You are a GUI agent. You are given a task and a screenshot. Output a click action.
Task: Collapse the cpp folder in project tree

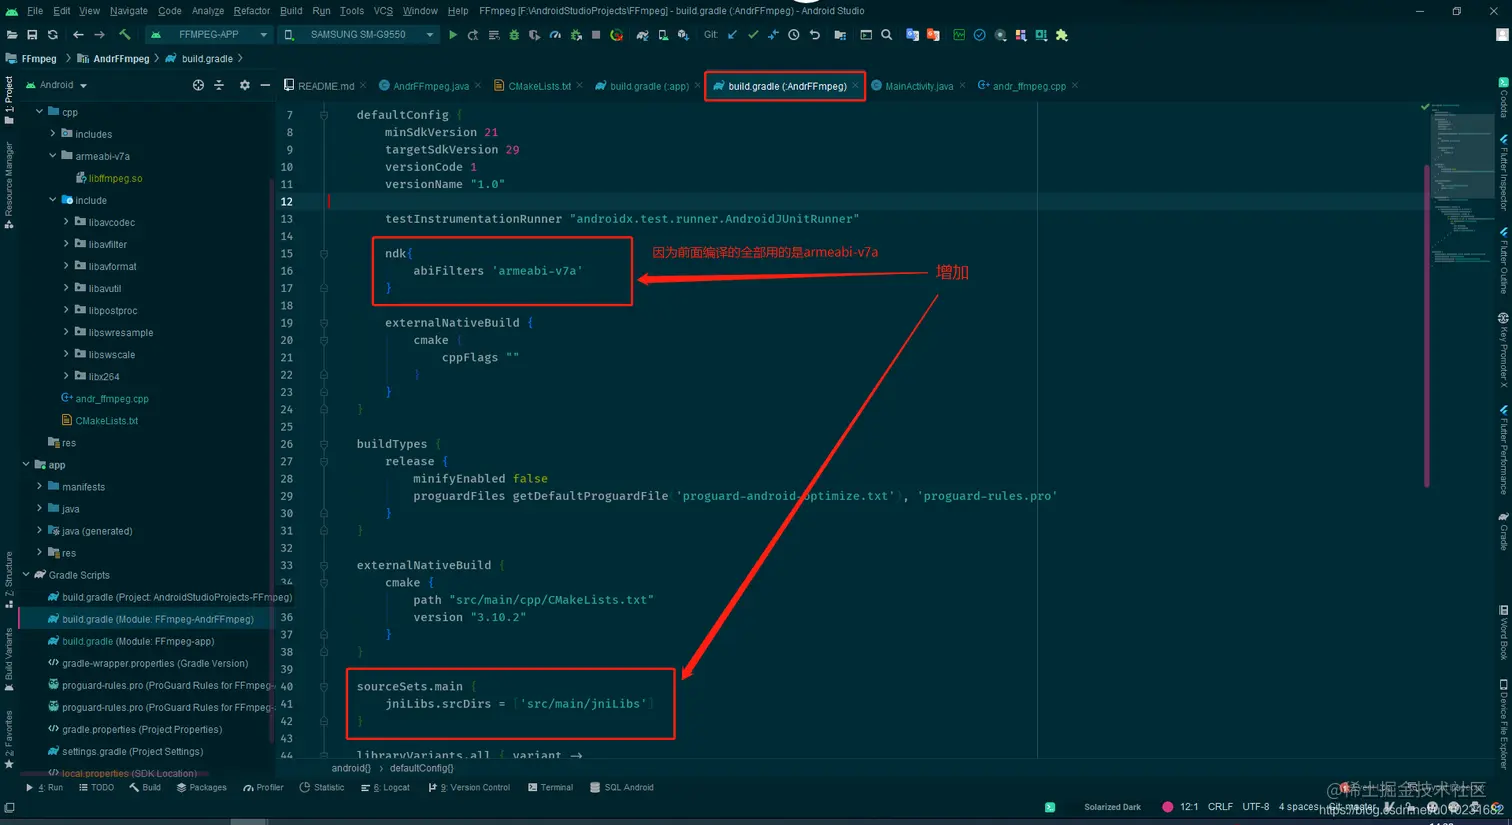(x=40, y=112)
